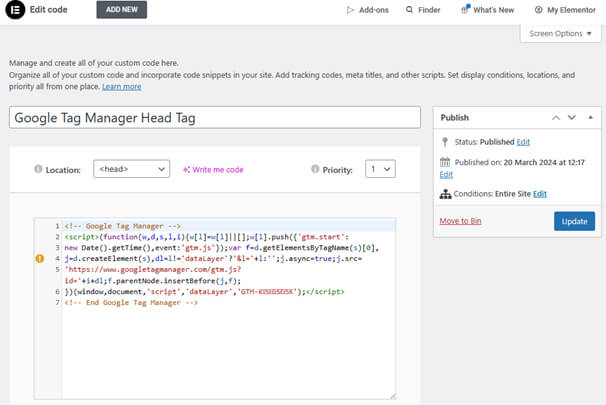Image resolution: width=606 pixels, height=405 pixels.
Task: Click the Write me code sparkle icon
Action: 186,170
